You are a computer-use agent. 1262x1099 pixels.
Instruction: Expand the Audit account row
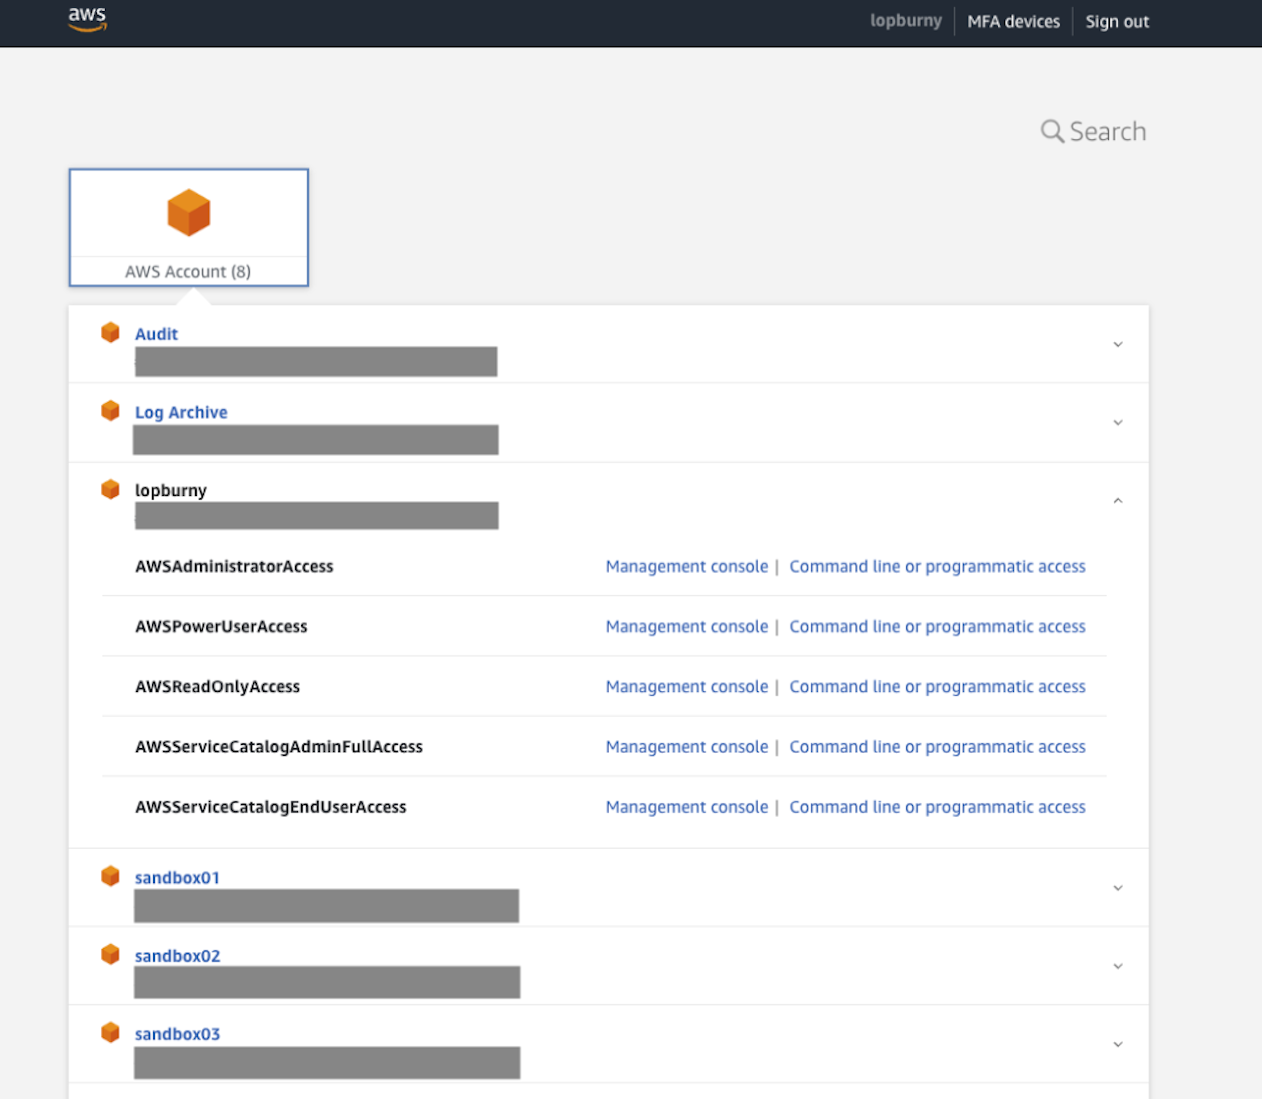coord(1117,344)
